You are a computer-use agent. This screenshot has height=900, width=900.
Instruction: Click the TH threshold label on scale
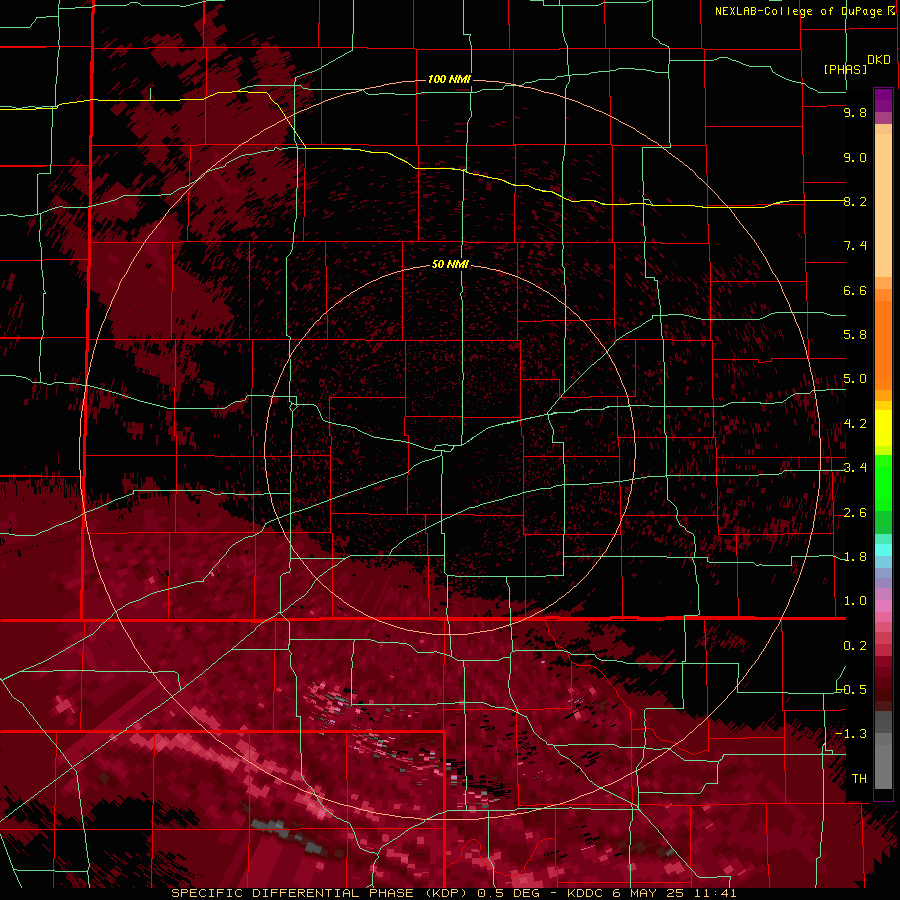859,779
